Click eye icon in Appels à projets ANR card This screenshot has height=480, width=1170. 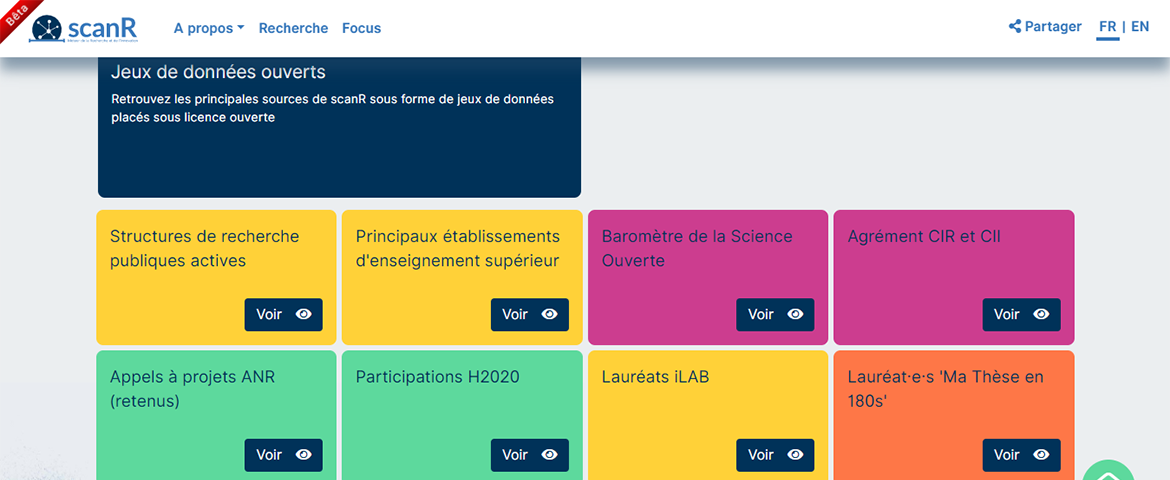click(303, 455)
